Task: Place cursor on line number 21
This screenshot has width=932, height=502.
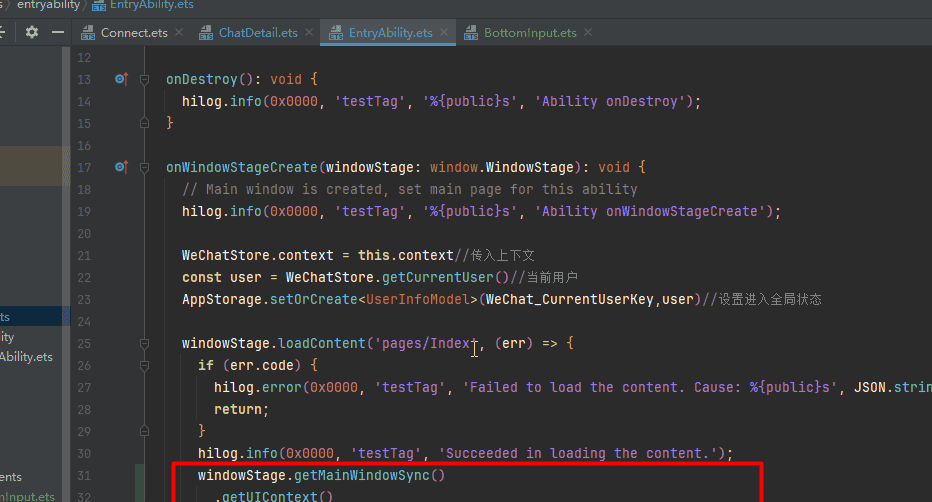Action: coord(84,255)
